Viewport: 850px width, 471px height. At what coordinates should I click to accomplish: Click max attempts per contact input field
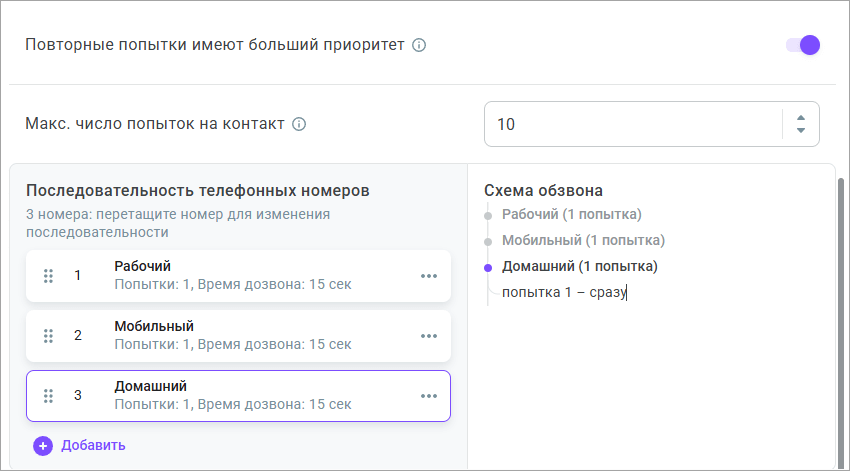click(630, 124)
